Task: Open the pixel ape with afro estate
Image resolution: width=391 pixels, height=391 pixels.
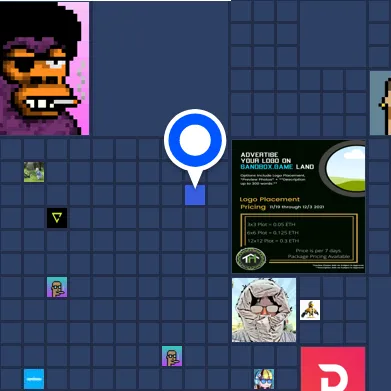Action: [44, 68]
